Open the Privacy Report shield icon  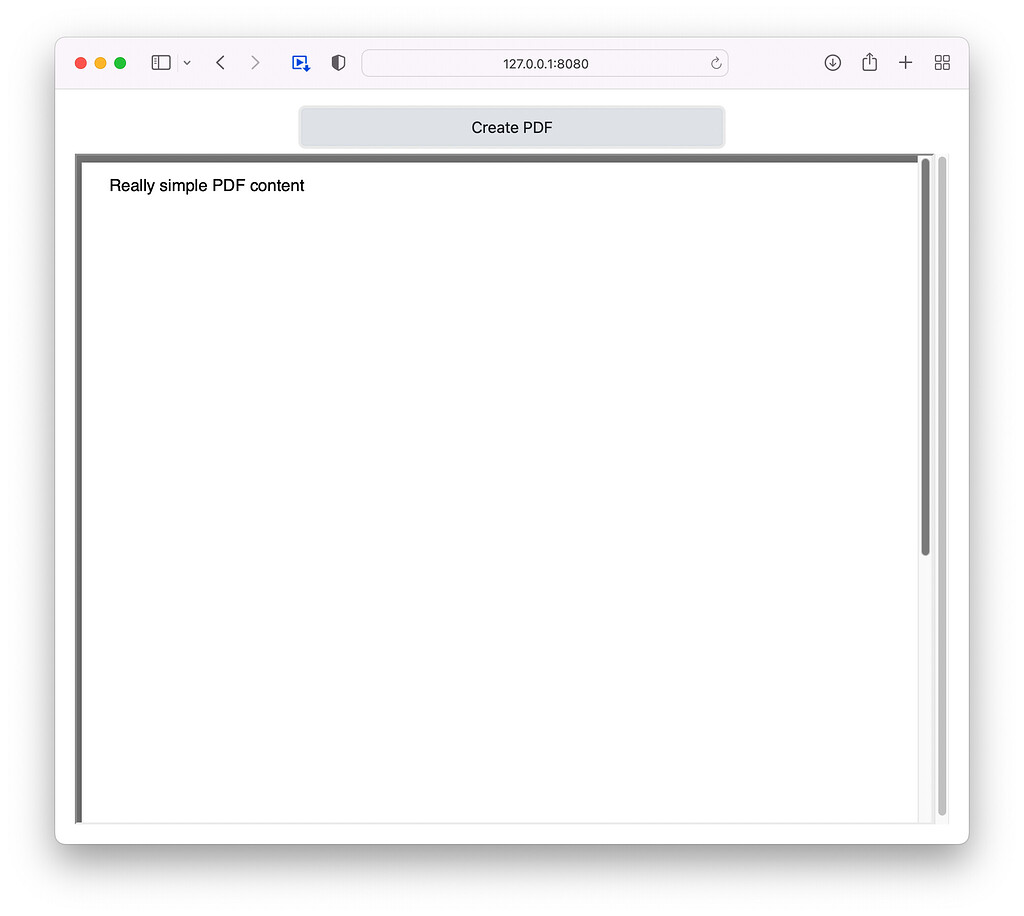pyautogui.click(x=338, y=62)
